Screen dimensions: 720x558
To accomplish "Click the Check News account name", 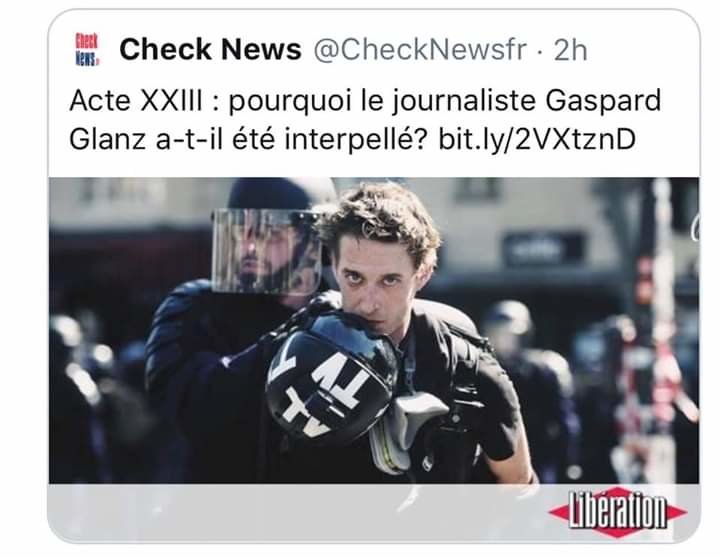I will (210, 49).
